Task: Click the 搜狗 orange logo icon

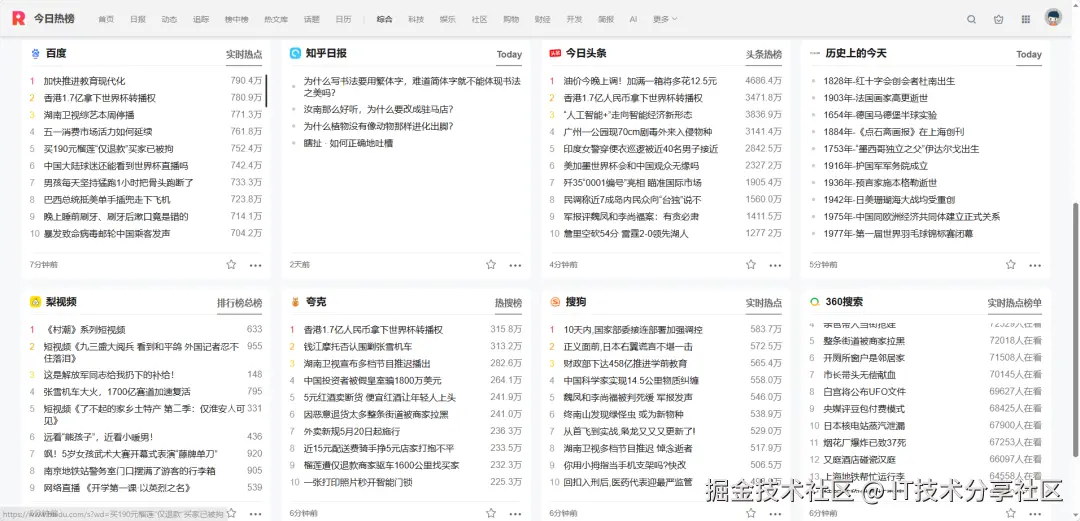Action: (x=555, y=302)
